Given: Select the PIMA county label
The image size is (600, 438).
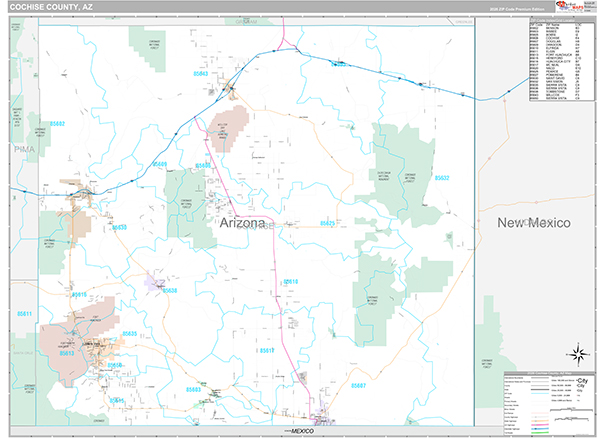Looking at the screenshot, I should pyautogui.click(x=24, y=149).
